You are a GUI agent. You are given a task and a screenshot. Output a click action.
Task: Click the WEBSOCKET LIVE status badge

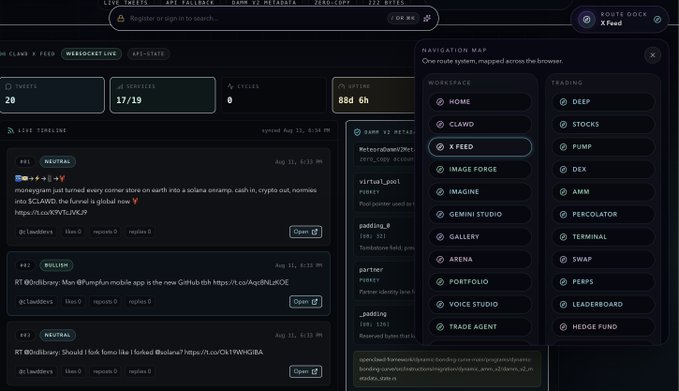coord(91,54)
